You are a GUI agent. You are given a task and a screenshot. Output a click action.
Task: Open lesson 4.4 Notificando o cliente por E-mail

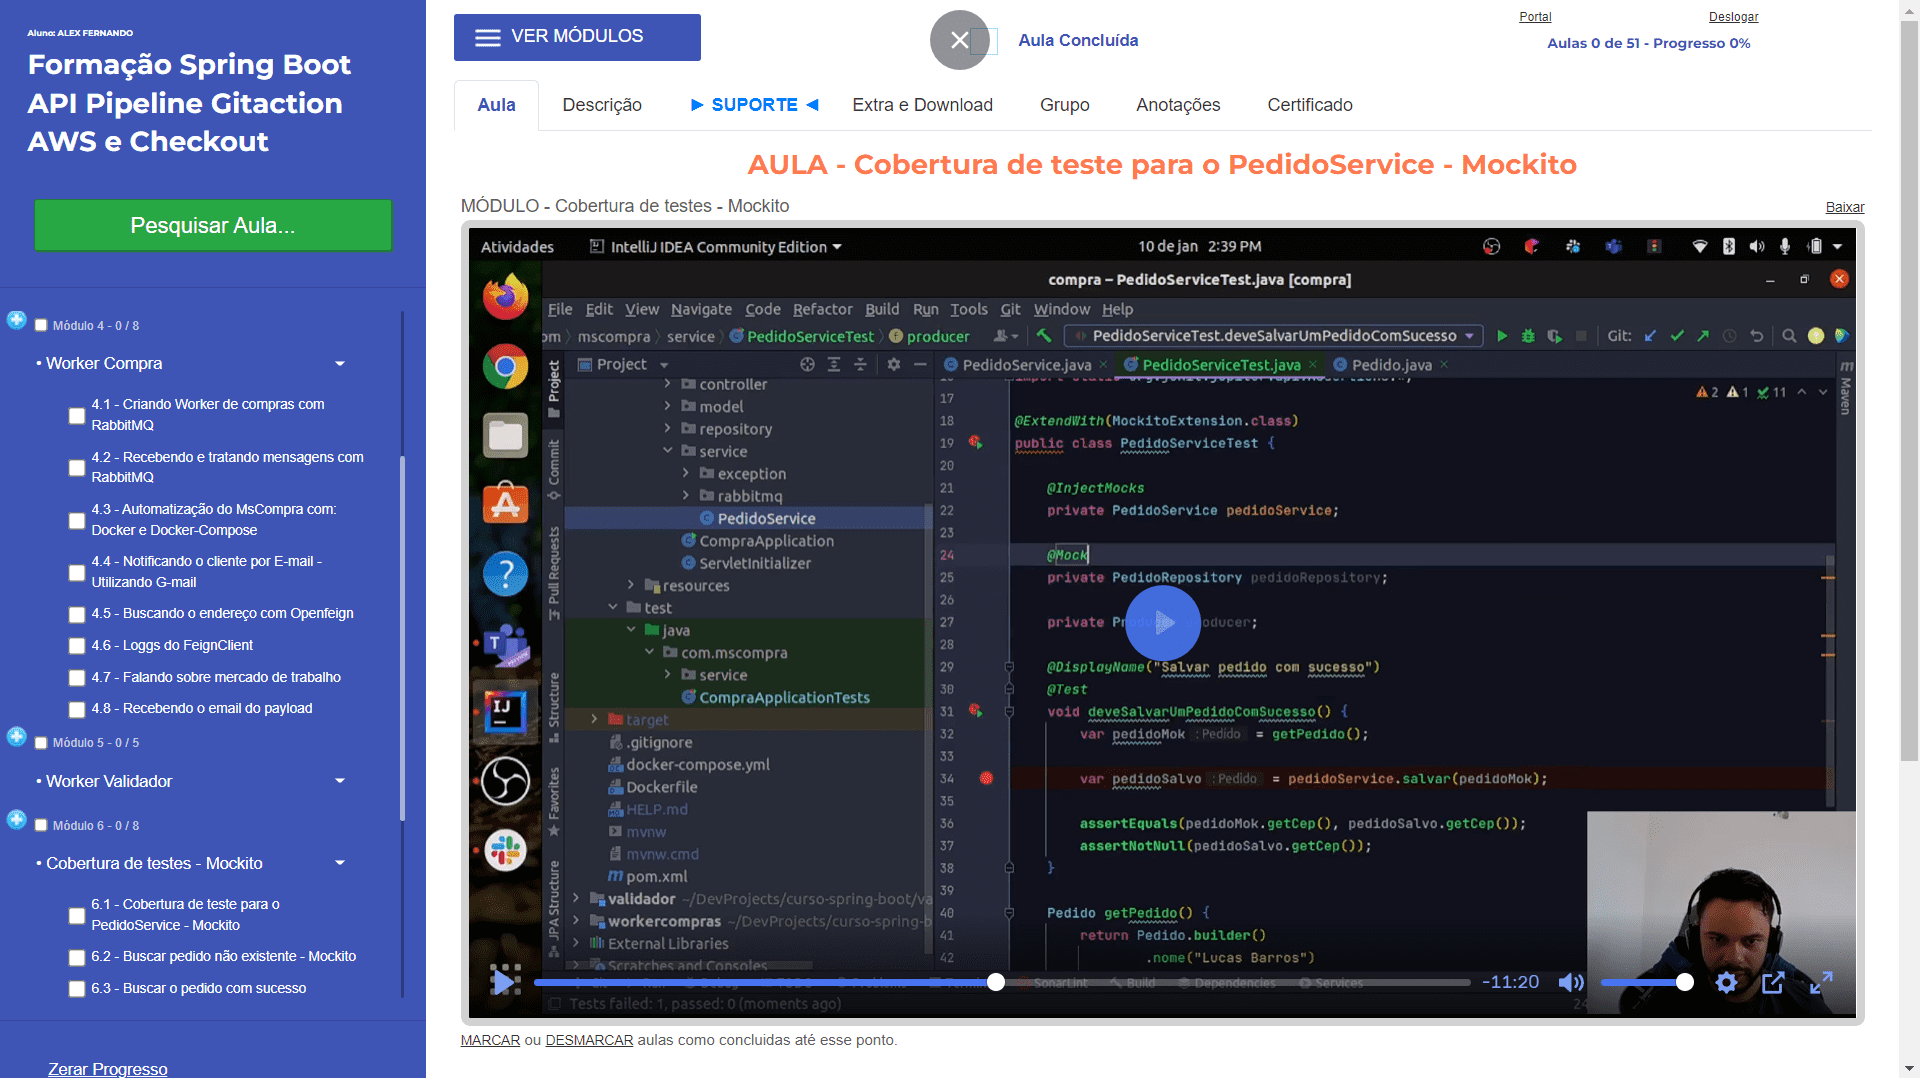[x=206, y=572]
